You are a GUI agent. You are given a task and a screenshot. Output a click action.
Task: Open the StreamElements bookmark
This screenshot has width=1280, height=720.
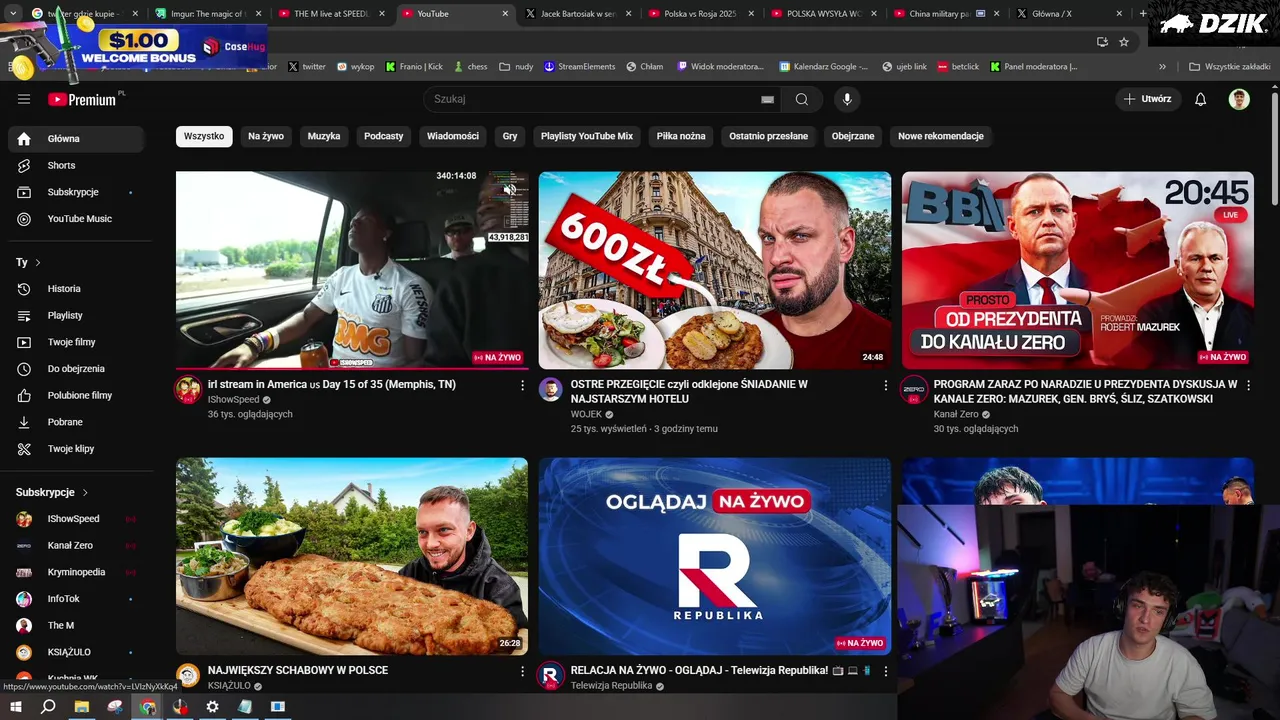[580, 66]
